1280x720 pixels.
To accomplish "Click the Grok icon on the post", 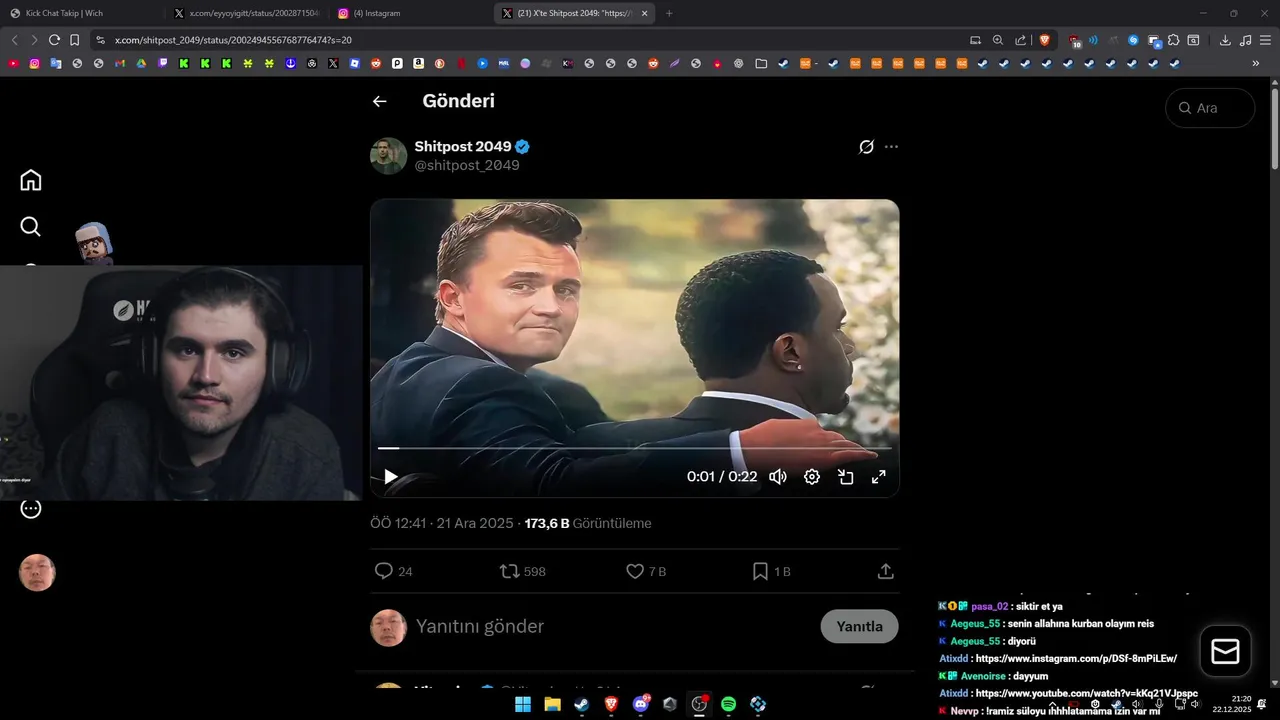I will coord(866,147).
